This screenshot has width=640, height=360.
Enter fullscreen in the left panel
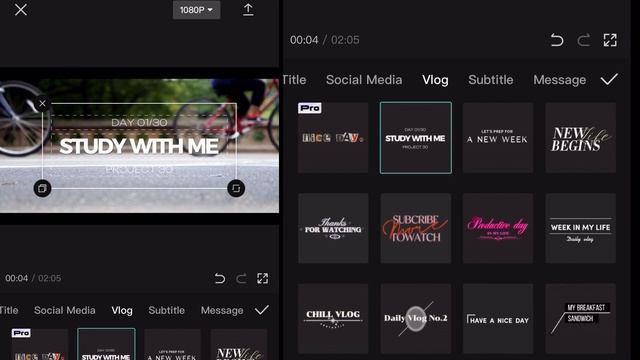tap(262, 278)
